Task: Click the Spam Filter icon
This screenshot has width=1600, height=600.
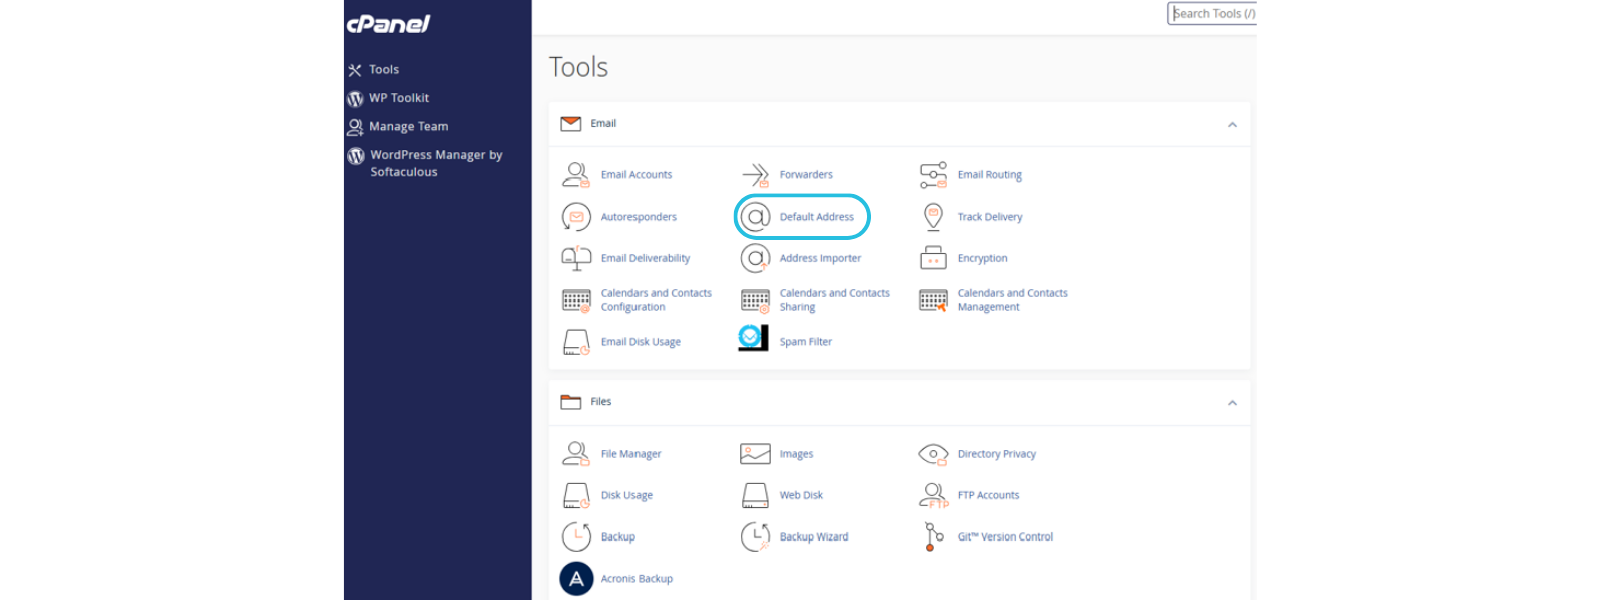Action: click(x=753, y=338)
